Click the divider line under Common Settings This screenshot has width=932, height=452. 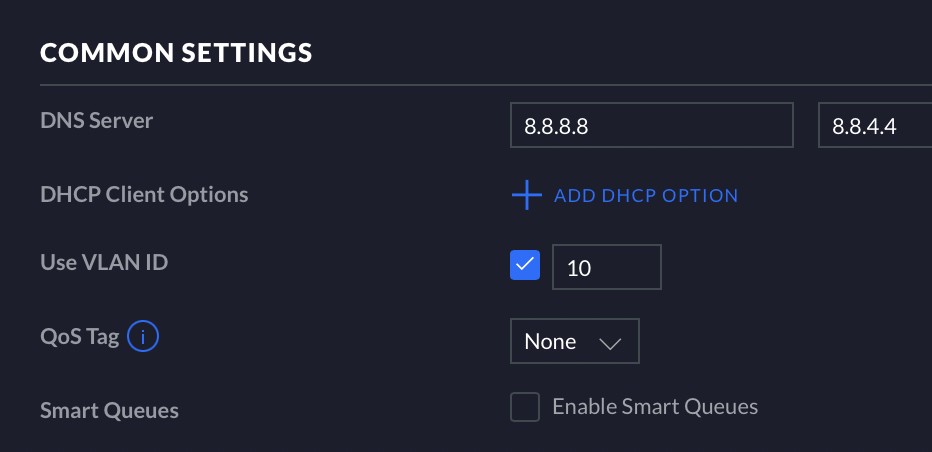point(486,85)
